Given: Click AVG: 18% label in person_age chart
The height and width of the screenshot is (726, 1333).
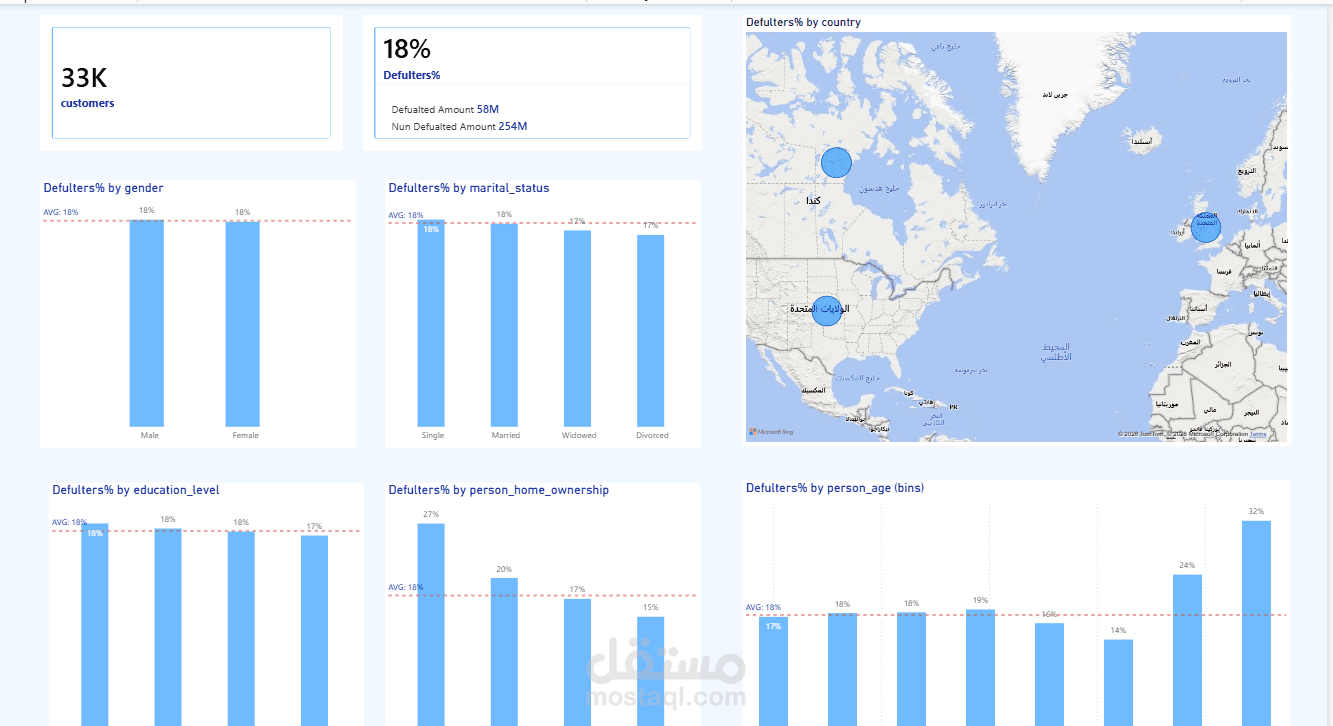Looking at the screenshot, I should 764,607.
